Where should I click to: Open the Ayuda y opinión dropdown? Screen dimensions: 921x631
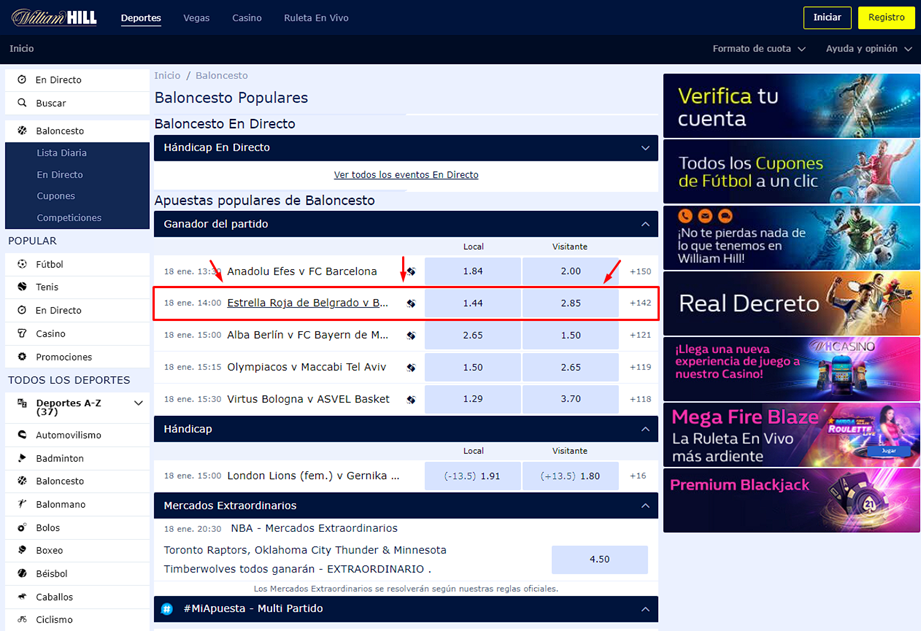[867, 49]
